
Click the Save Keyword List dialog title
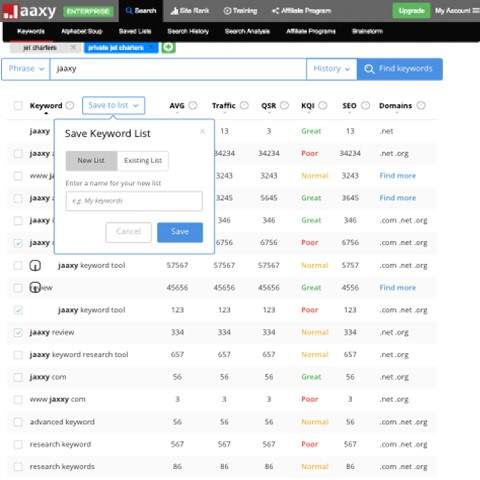click(108, 134)
